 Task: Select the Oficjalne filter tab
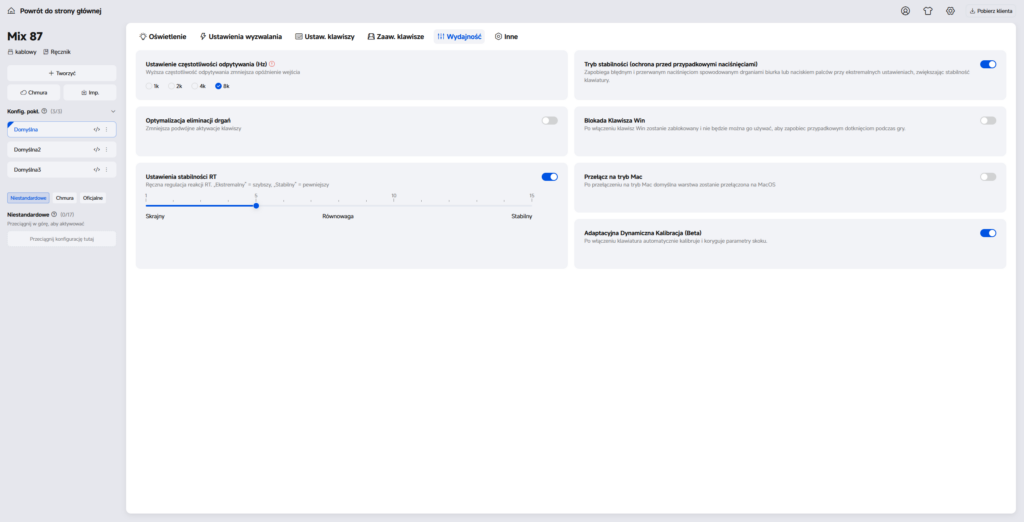point(93,198)
